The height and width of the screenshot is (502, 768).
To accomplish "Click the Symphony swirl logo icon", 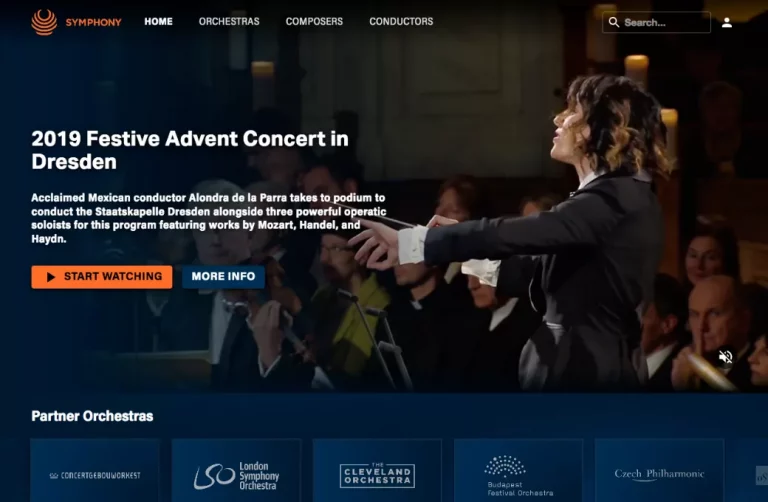I will tap(44, 22).
